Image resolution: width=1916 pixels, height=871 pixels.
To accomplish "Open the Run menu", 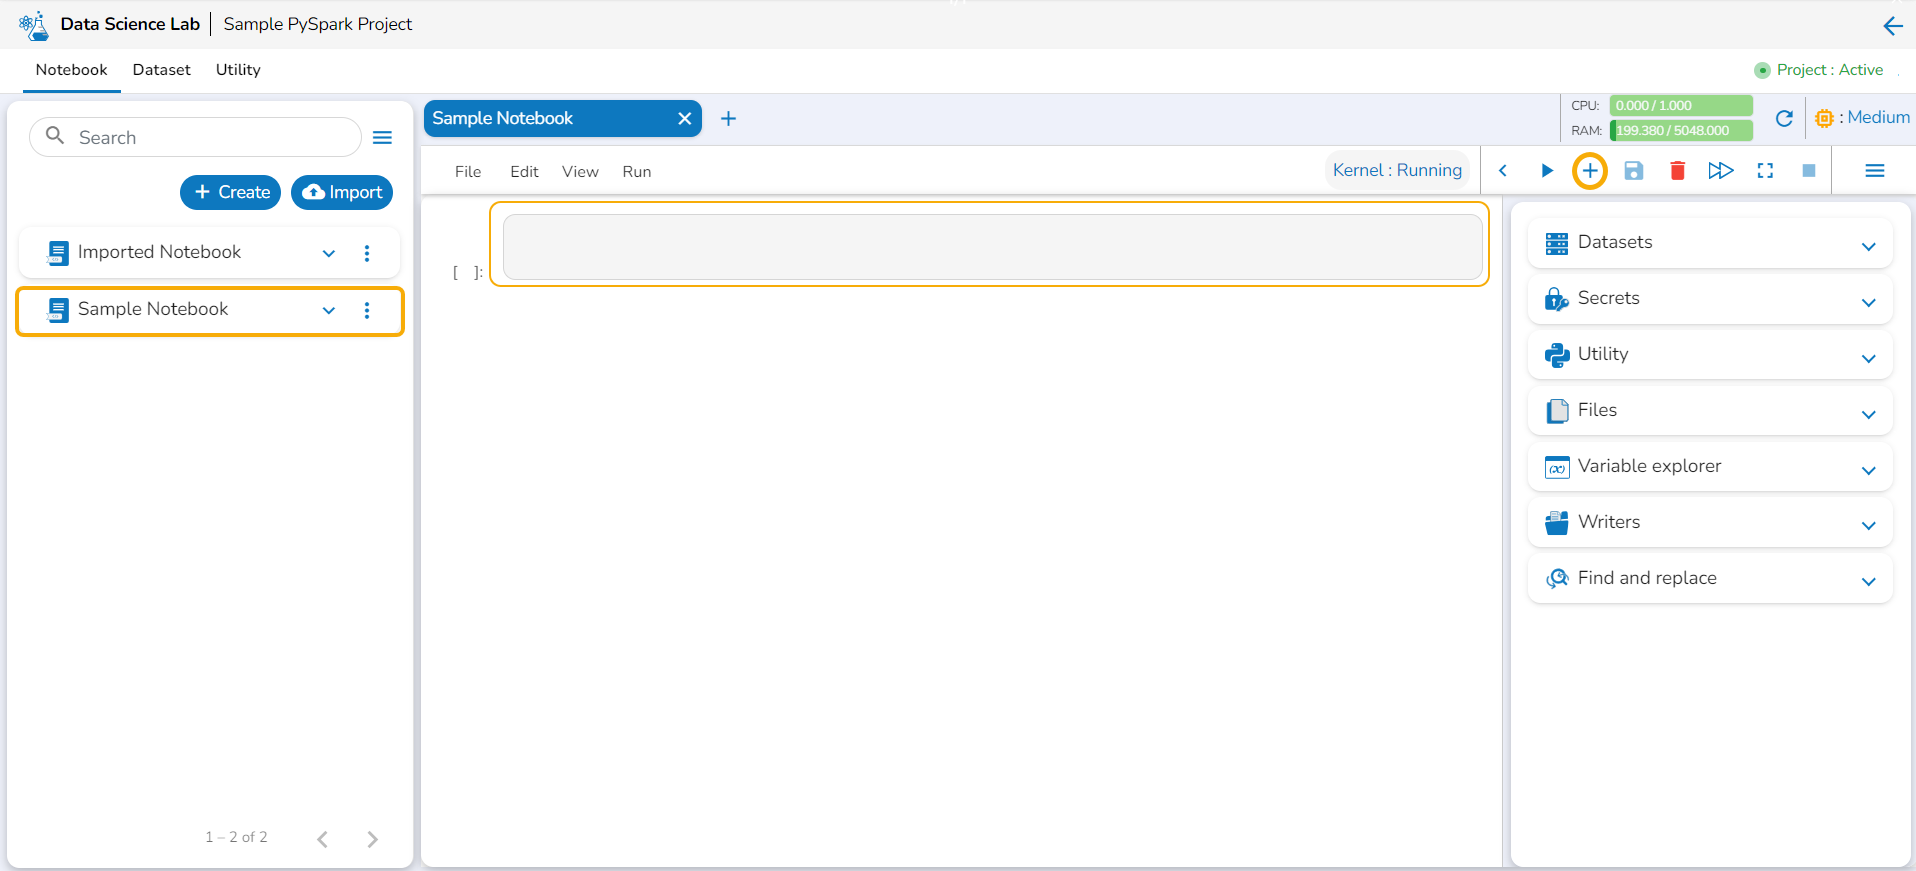I will tap(636, 172).
